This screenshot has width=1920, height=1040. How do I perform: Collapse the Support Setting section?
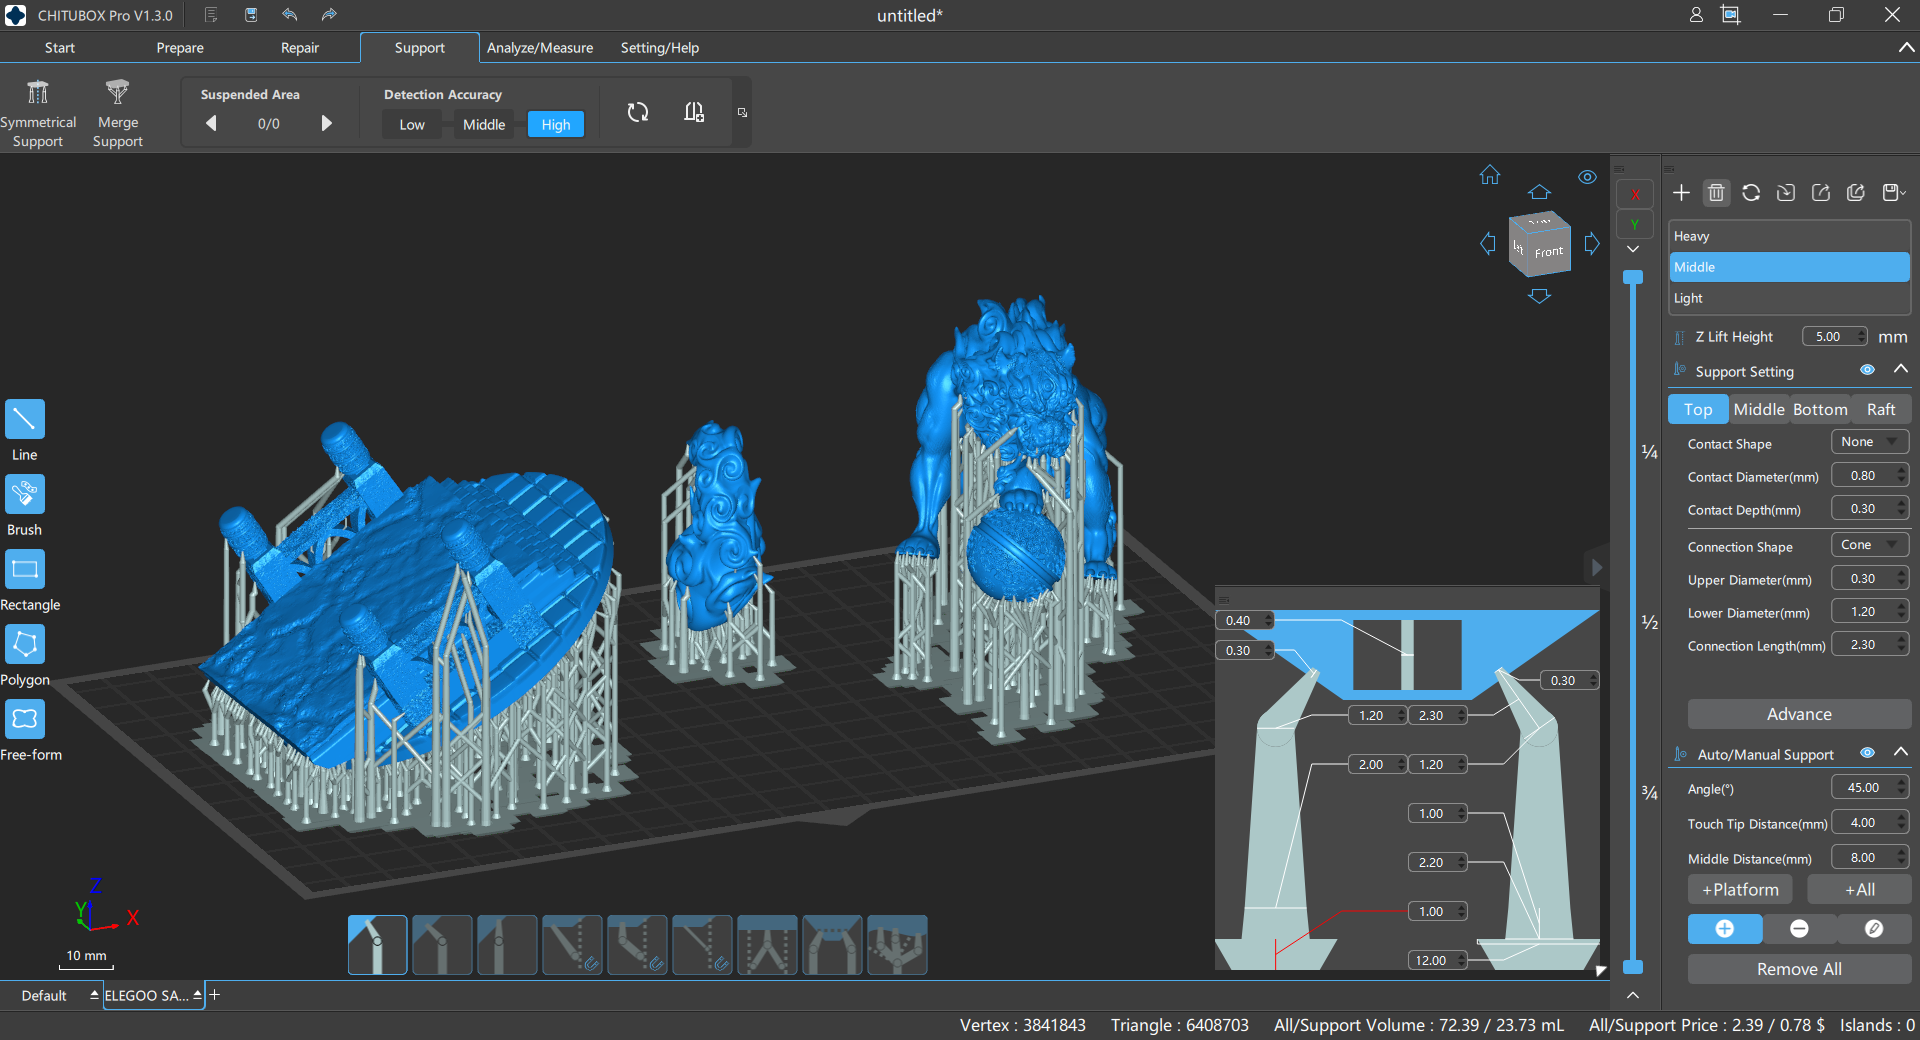point(1901,369)
